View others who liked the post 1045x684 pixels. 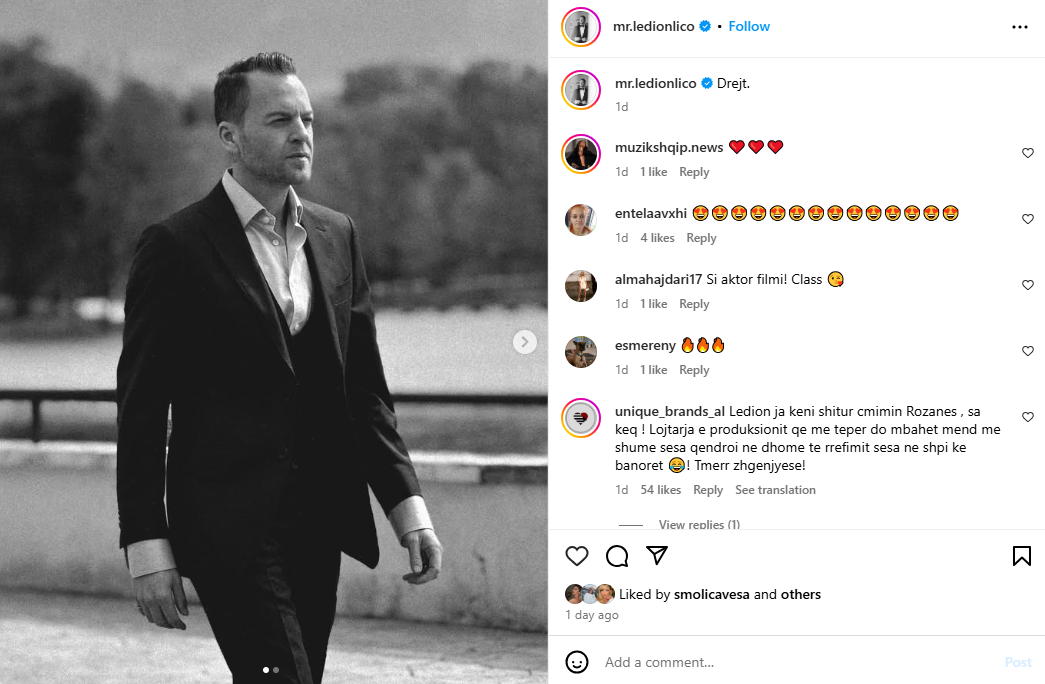coord(800,595)
